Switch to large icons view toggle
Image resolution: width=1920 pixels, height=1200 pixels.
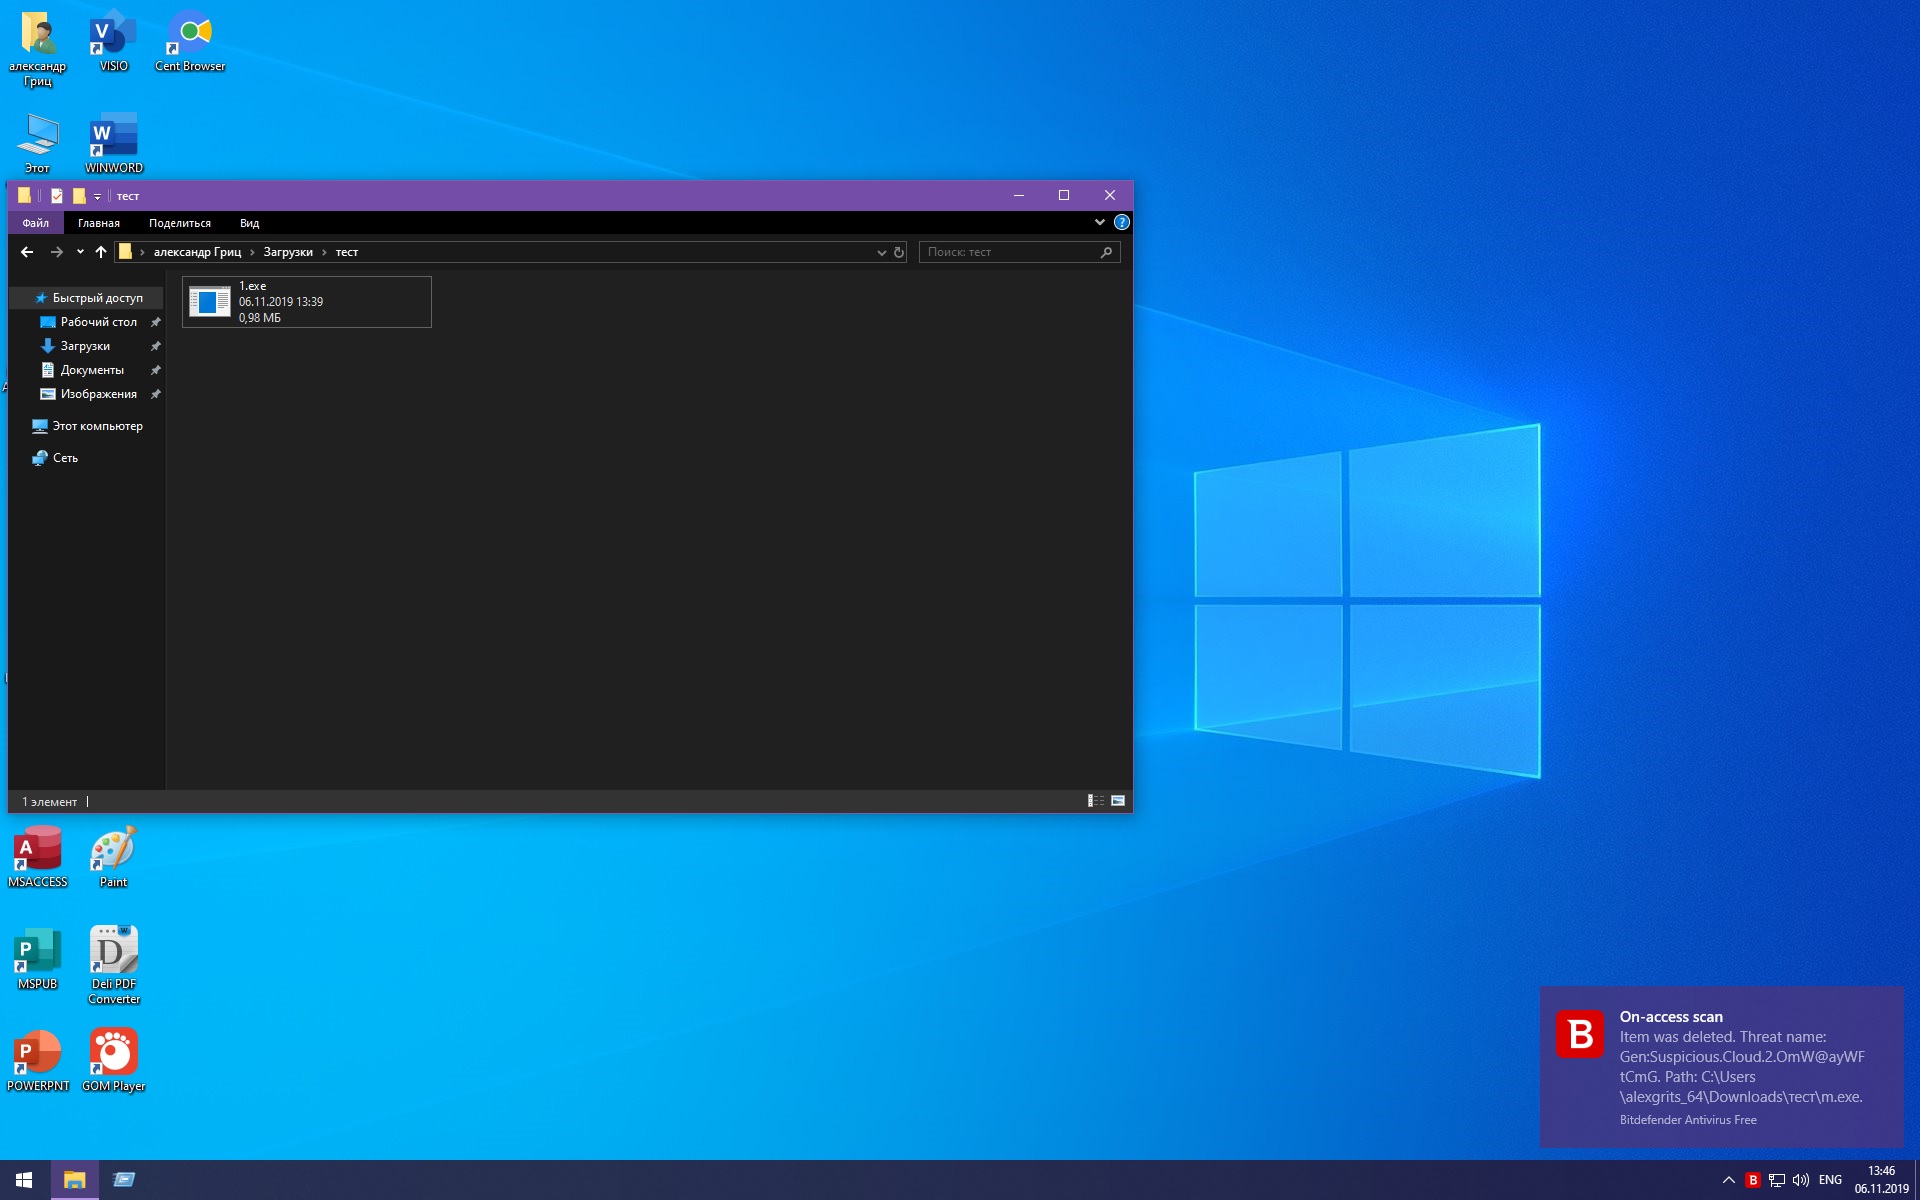point(1118,801)
